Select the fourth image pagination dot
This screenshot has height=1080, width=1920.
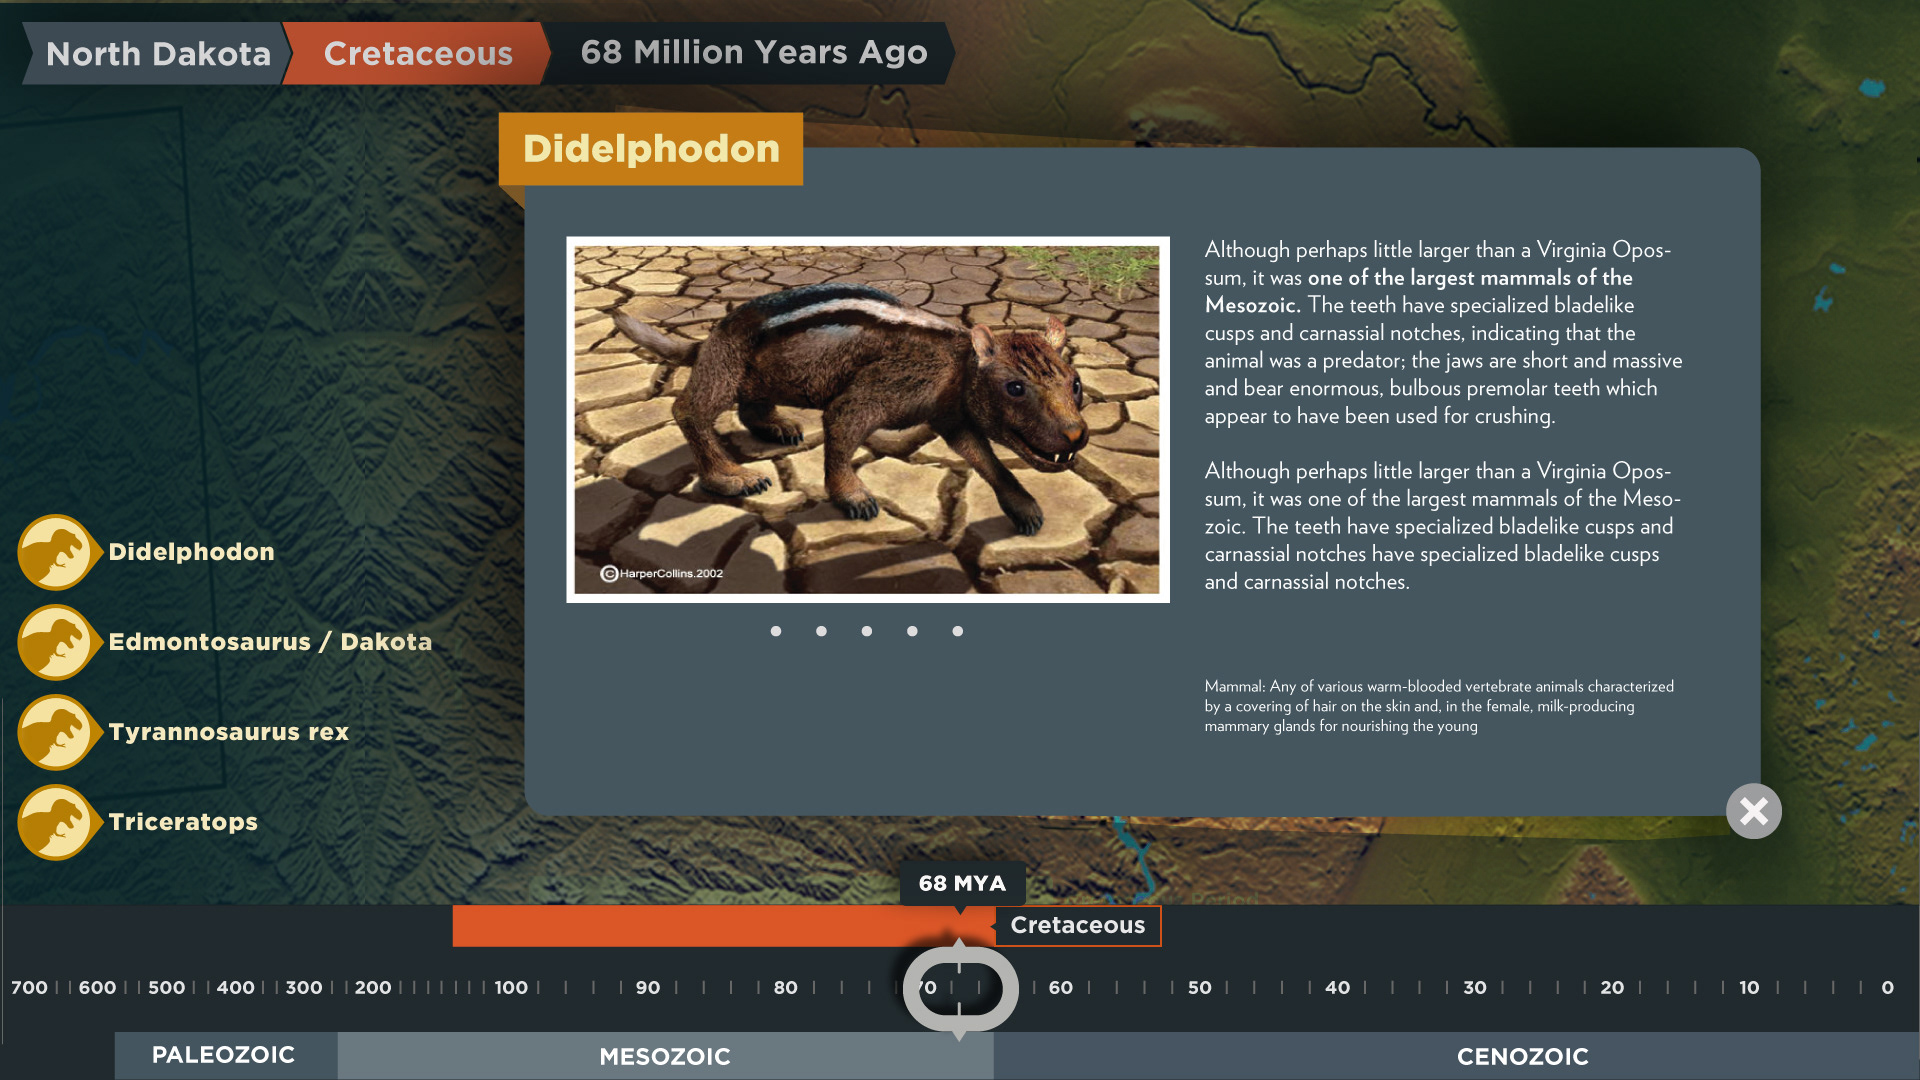coord(912,631)
